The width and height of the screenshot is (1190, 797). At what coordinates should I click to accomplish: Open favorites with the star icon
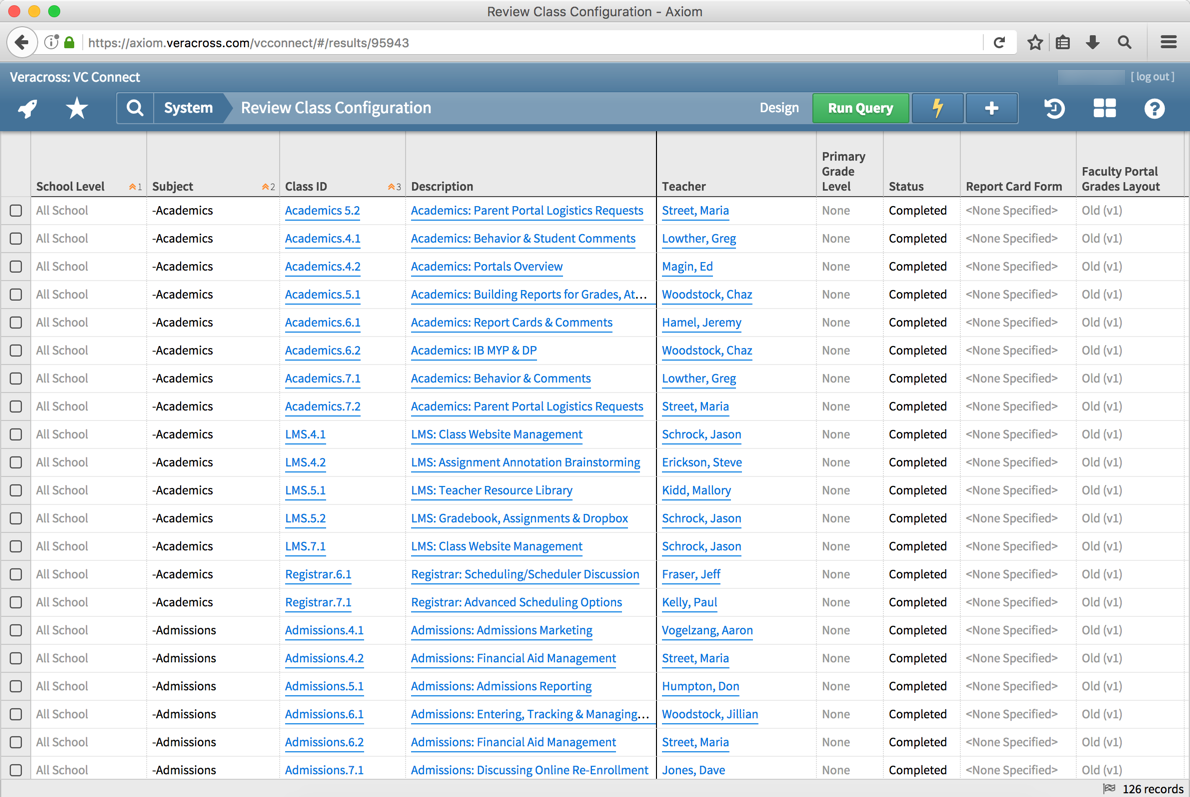(77, 108)
